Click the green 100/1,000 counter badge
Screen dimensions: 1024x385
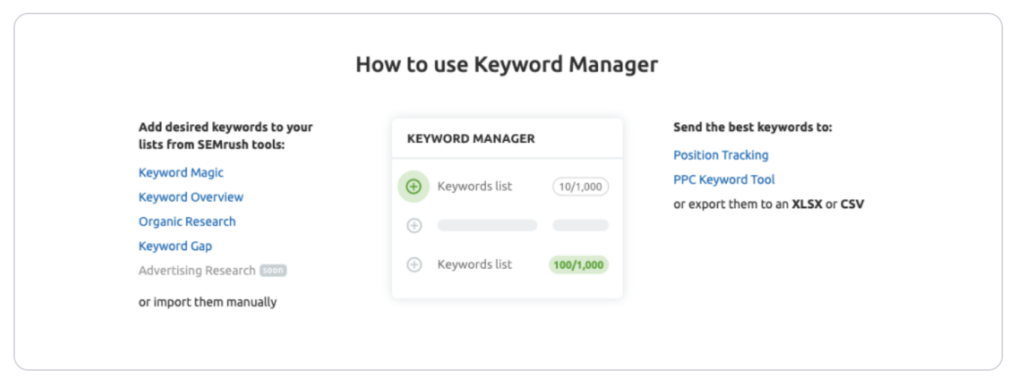(x=579, y=265)
